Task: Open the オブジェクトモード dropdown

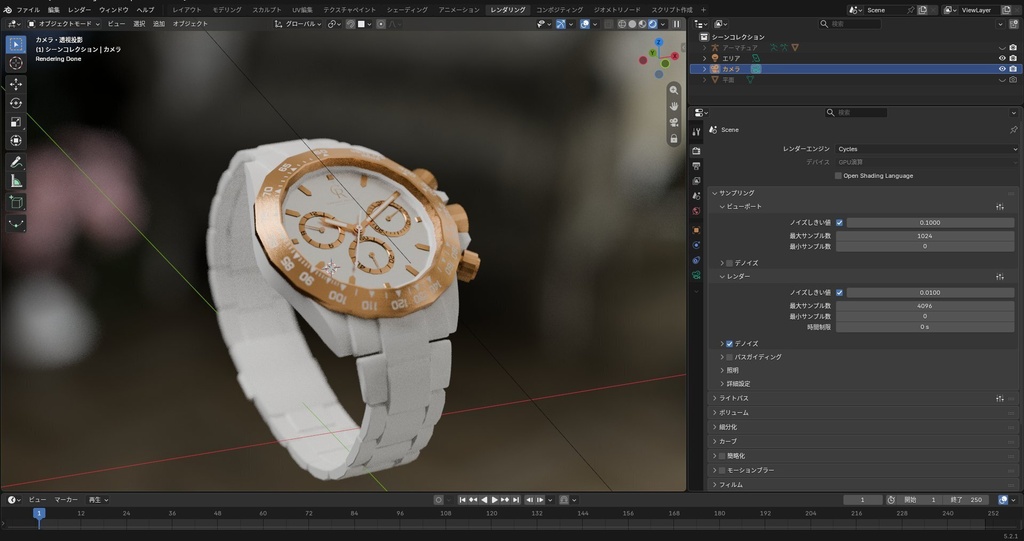Action: pyautogui.click(x=64, y=24)
